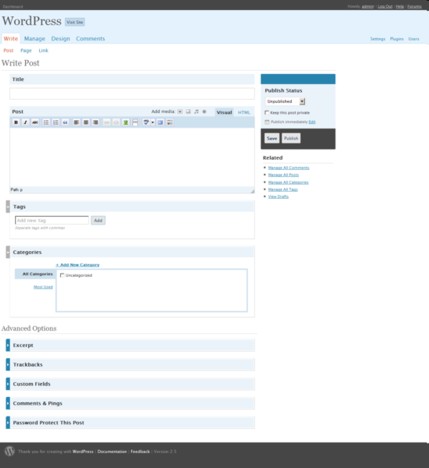429x468 pixels.
Task: Open Plugins in the top right
Action: point(397,39)
